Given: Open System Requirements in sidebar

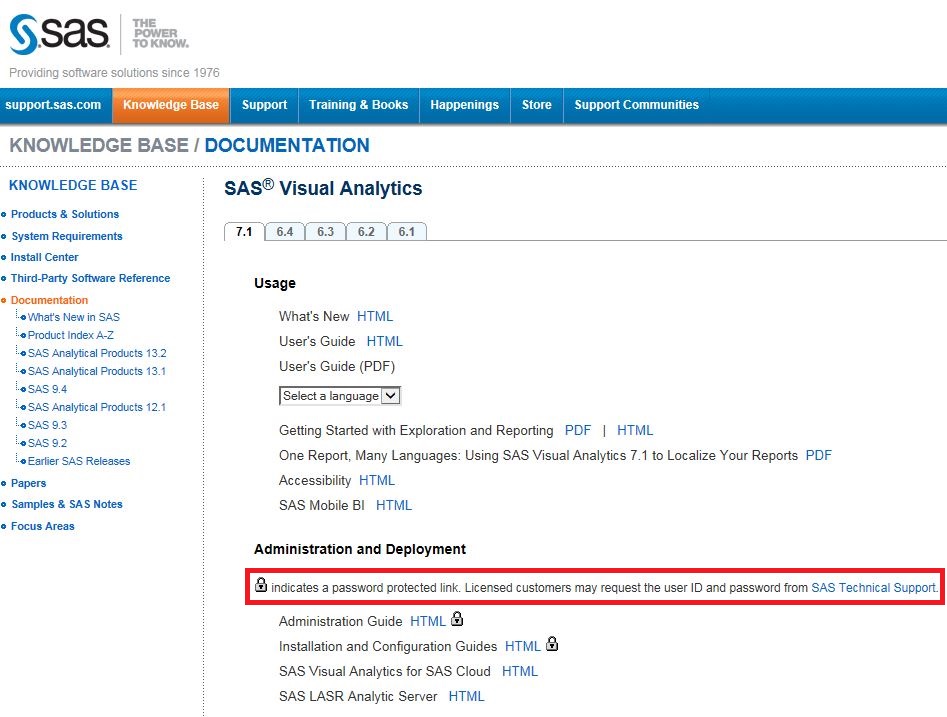Looking at the screenshot, I should tap(67, 236).
